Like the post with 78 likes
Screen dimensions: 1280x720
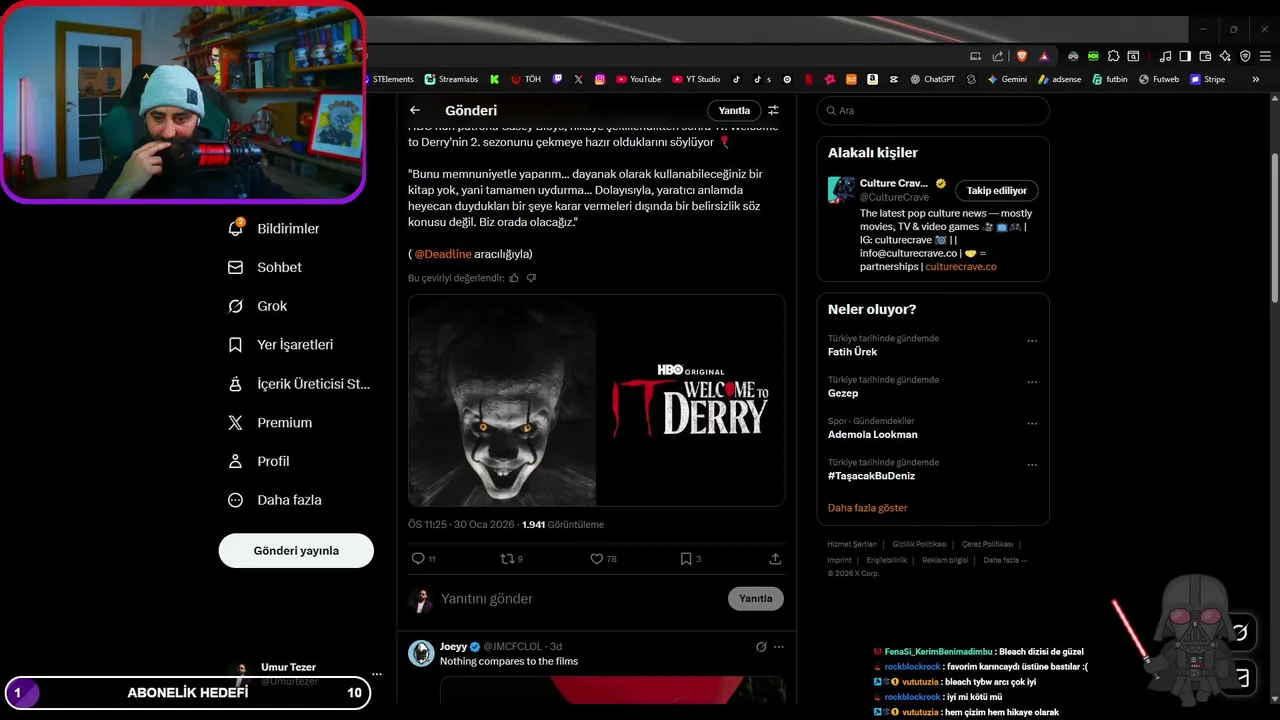pos(596,559)
